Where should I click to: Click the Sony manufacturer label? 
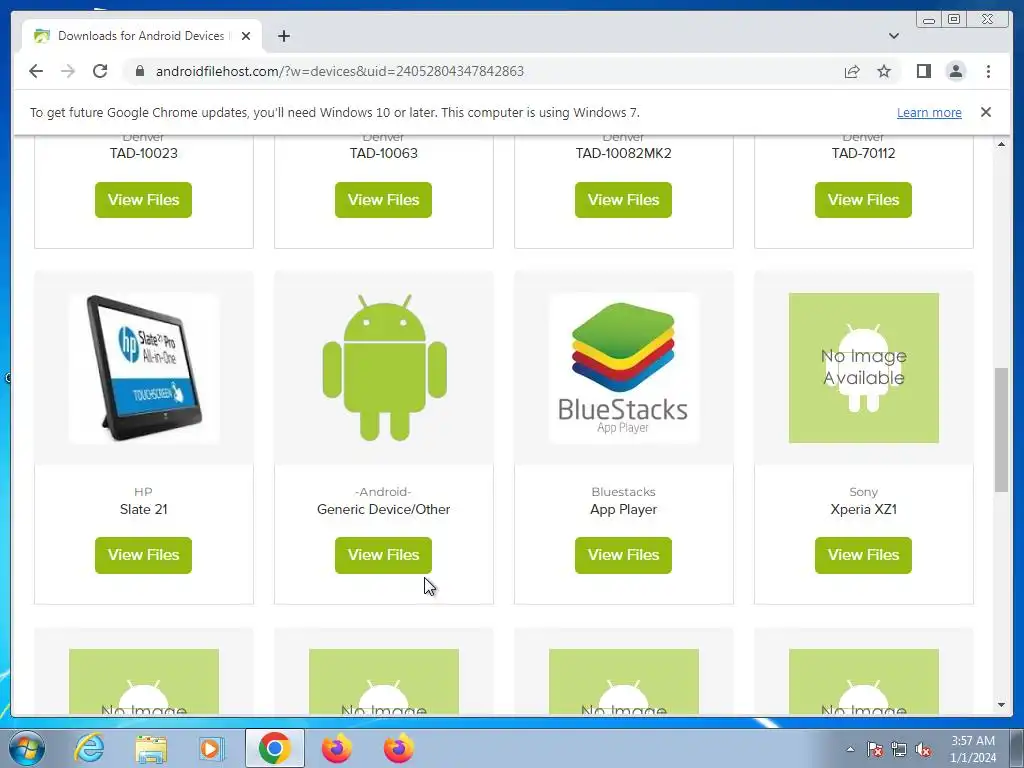point(863,492)
